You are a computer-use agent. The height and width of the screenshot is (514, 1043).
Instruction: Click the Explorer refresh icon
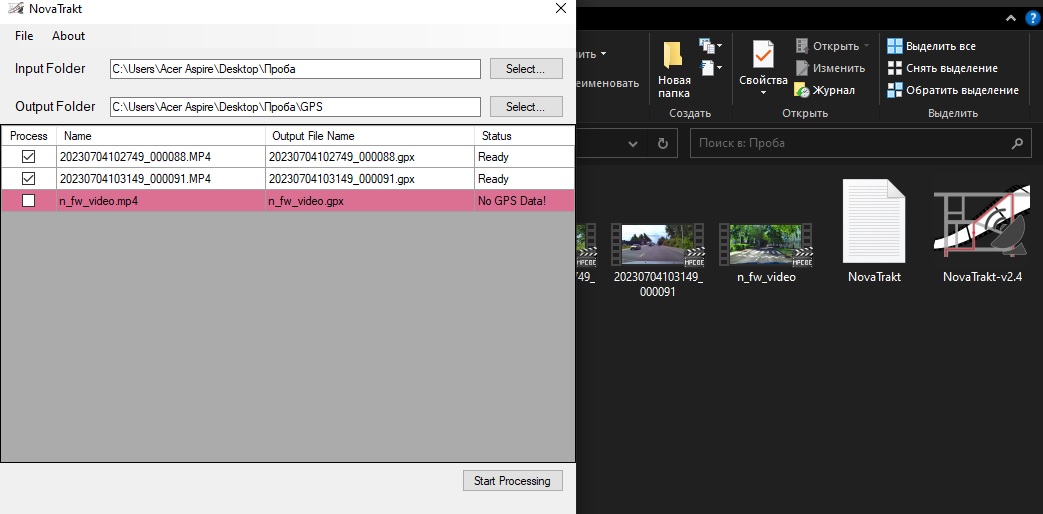pos(662,144)
